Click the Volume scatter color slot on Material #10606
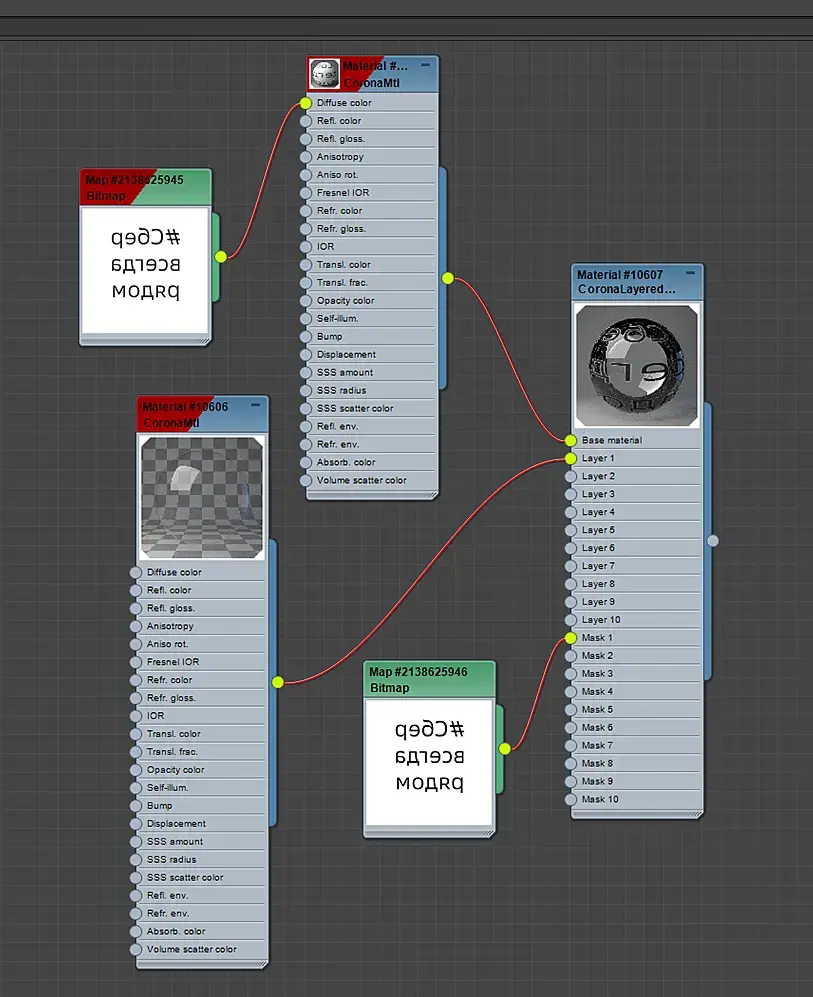Image resolution: width=813 pixels, height=997 pixels. tap(200, 949)
